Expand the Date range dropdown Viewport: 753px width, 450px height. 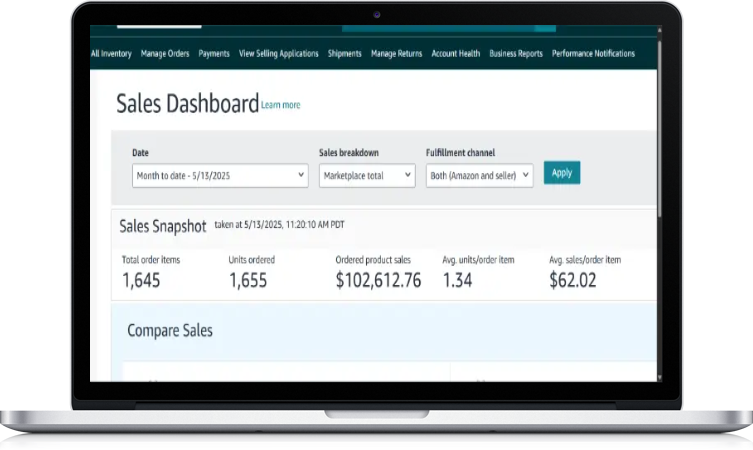click(x=220, y=175)
